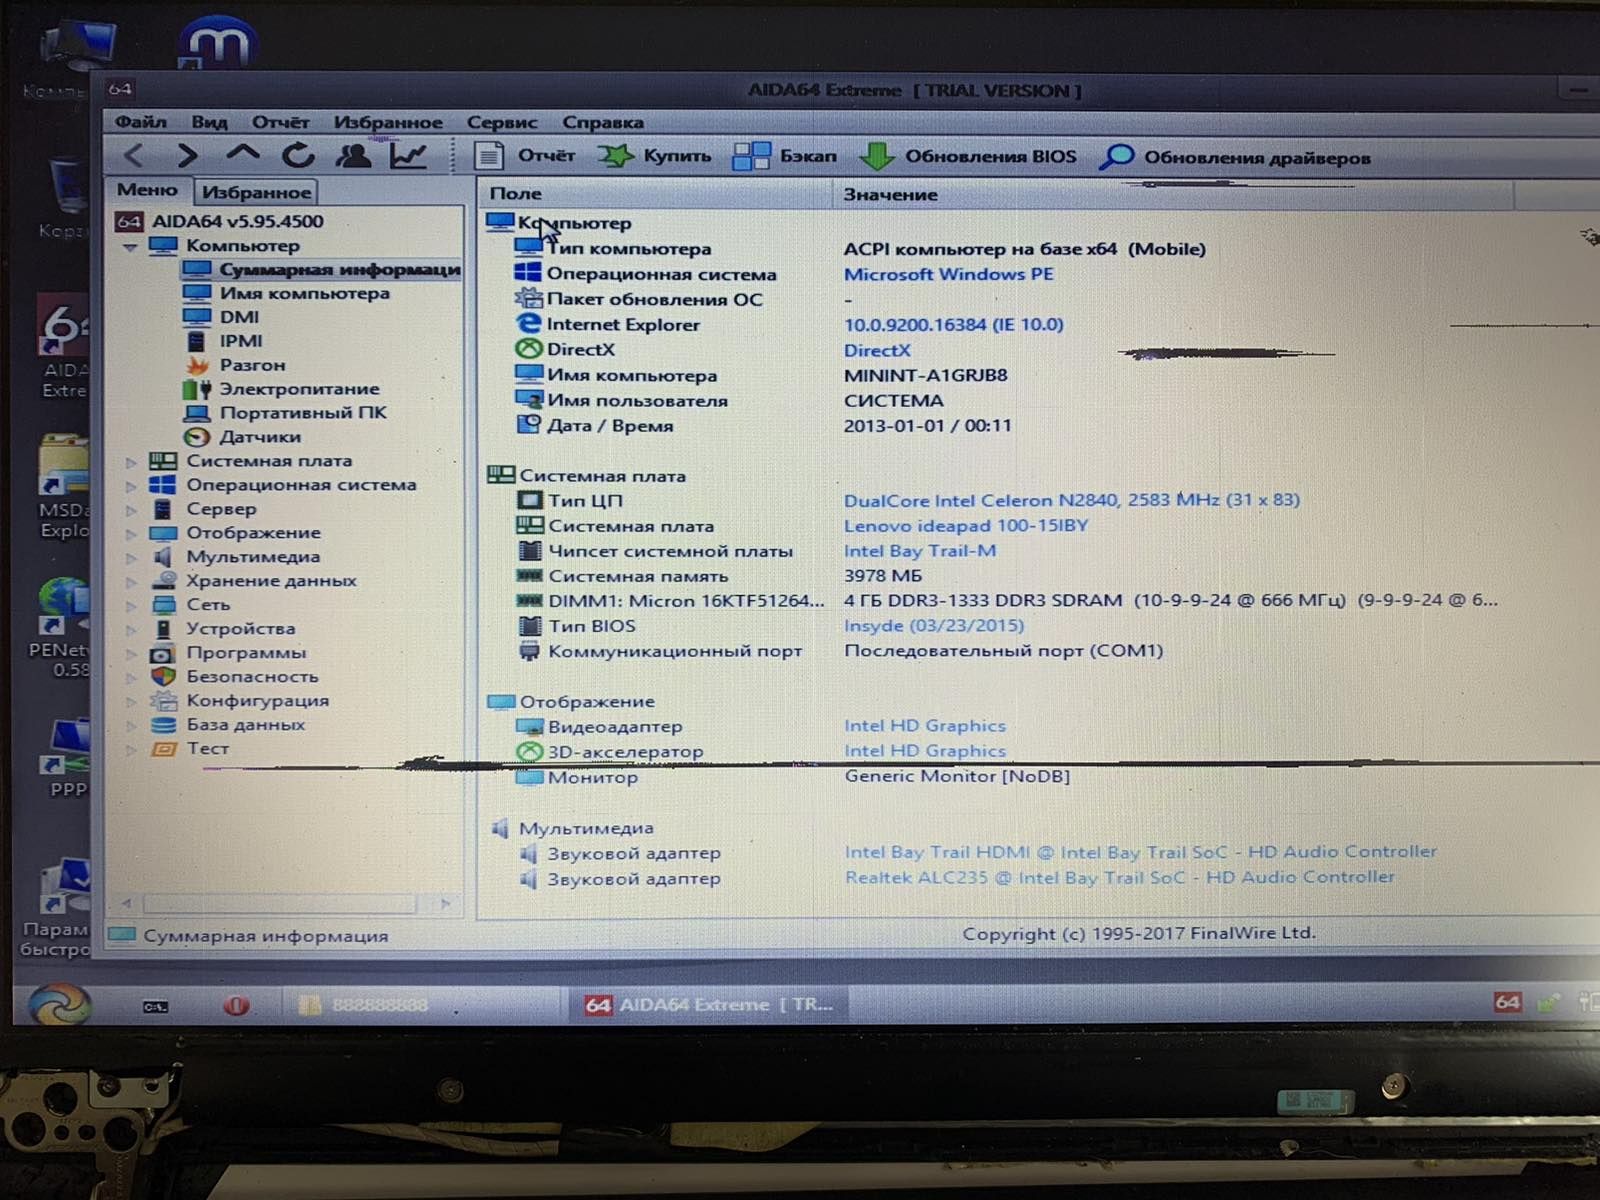Expand the Системная плата tree node
Image resolution: width=1600 pixels, height=1200 pixels.
pos(131,462)
